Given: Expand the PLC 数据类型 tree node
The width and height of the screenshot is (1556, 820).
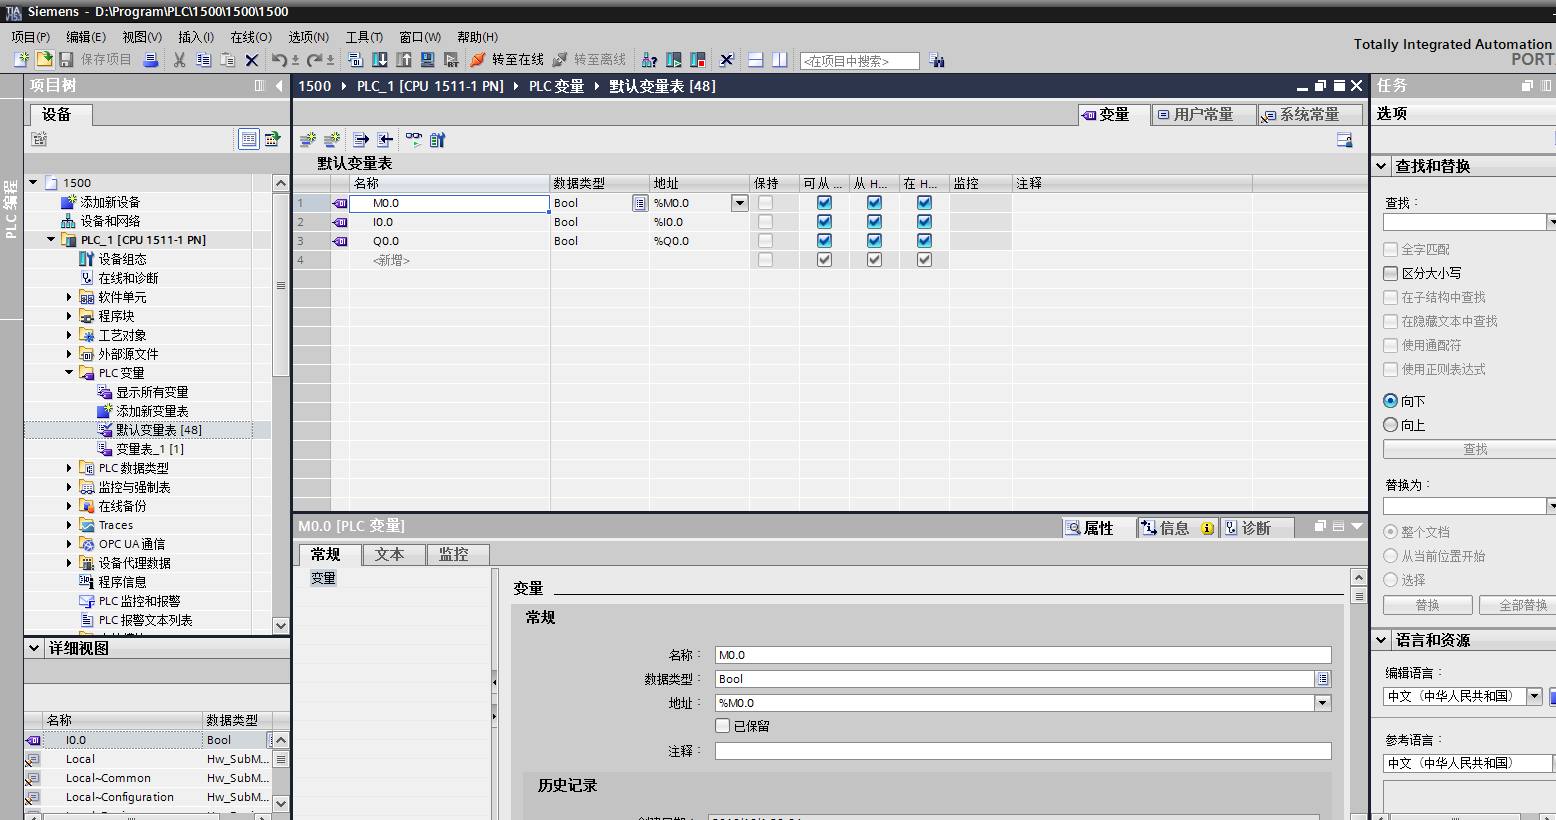Looking at the screenshot, I should click(69, 468).
